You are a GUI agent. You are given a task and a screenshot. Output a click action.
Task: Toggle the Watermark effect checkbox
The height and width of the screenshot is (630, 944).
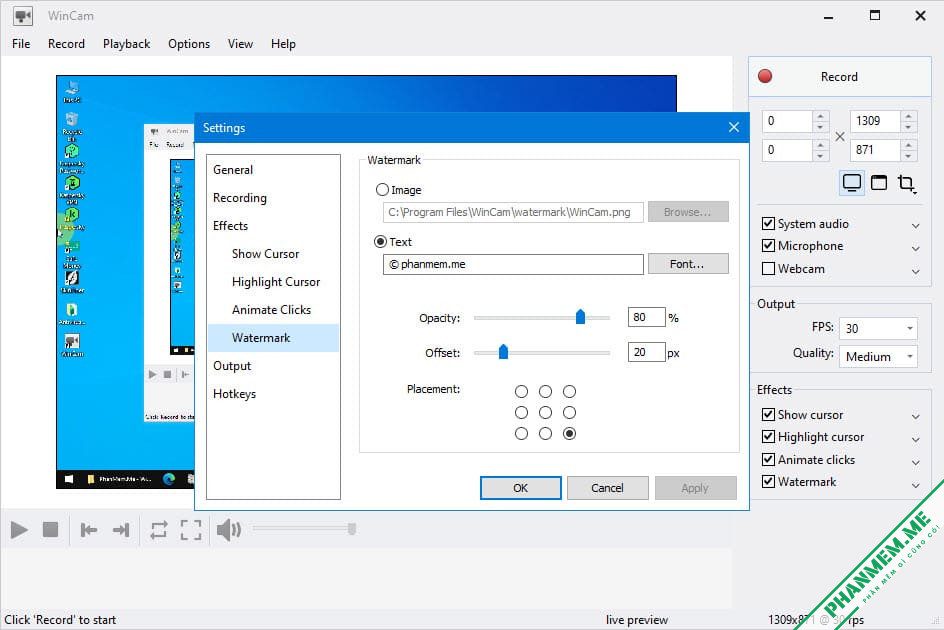tap(768, 481)
